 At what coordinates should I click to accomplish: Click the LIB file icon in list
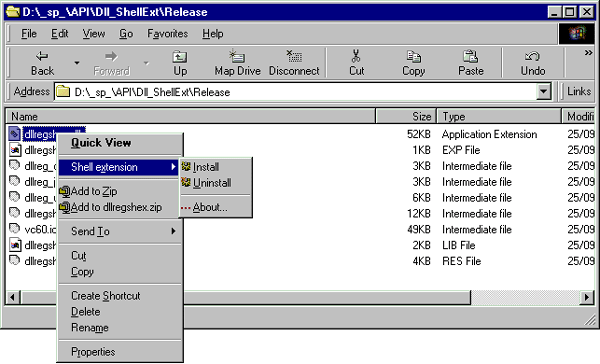pyautogui.click(x=15, y=245)
